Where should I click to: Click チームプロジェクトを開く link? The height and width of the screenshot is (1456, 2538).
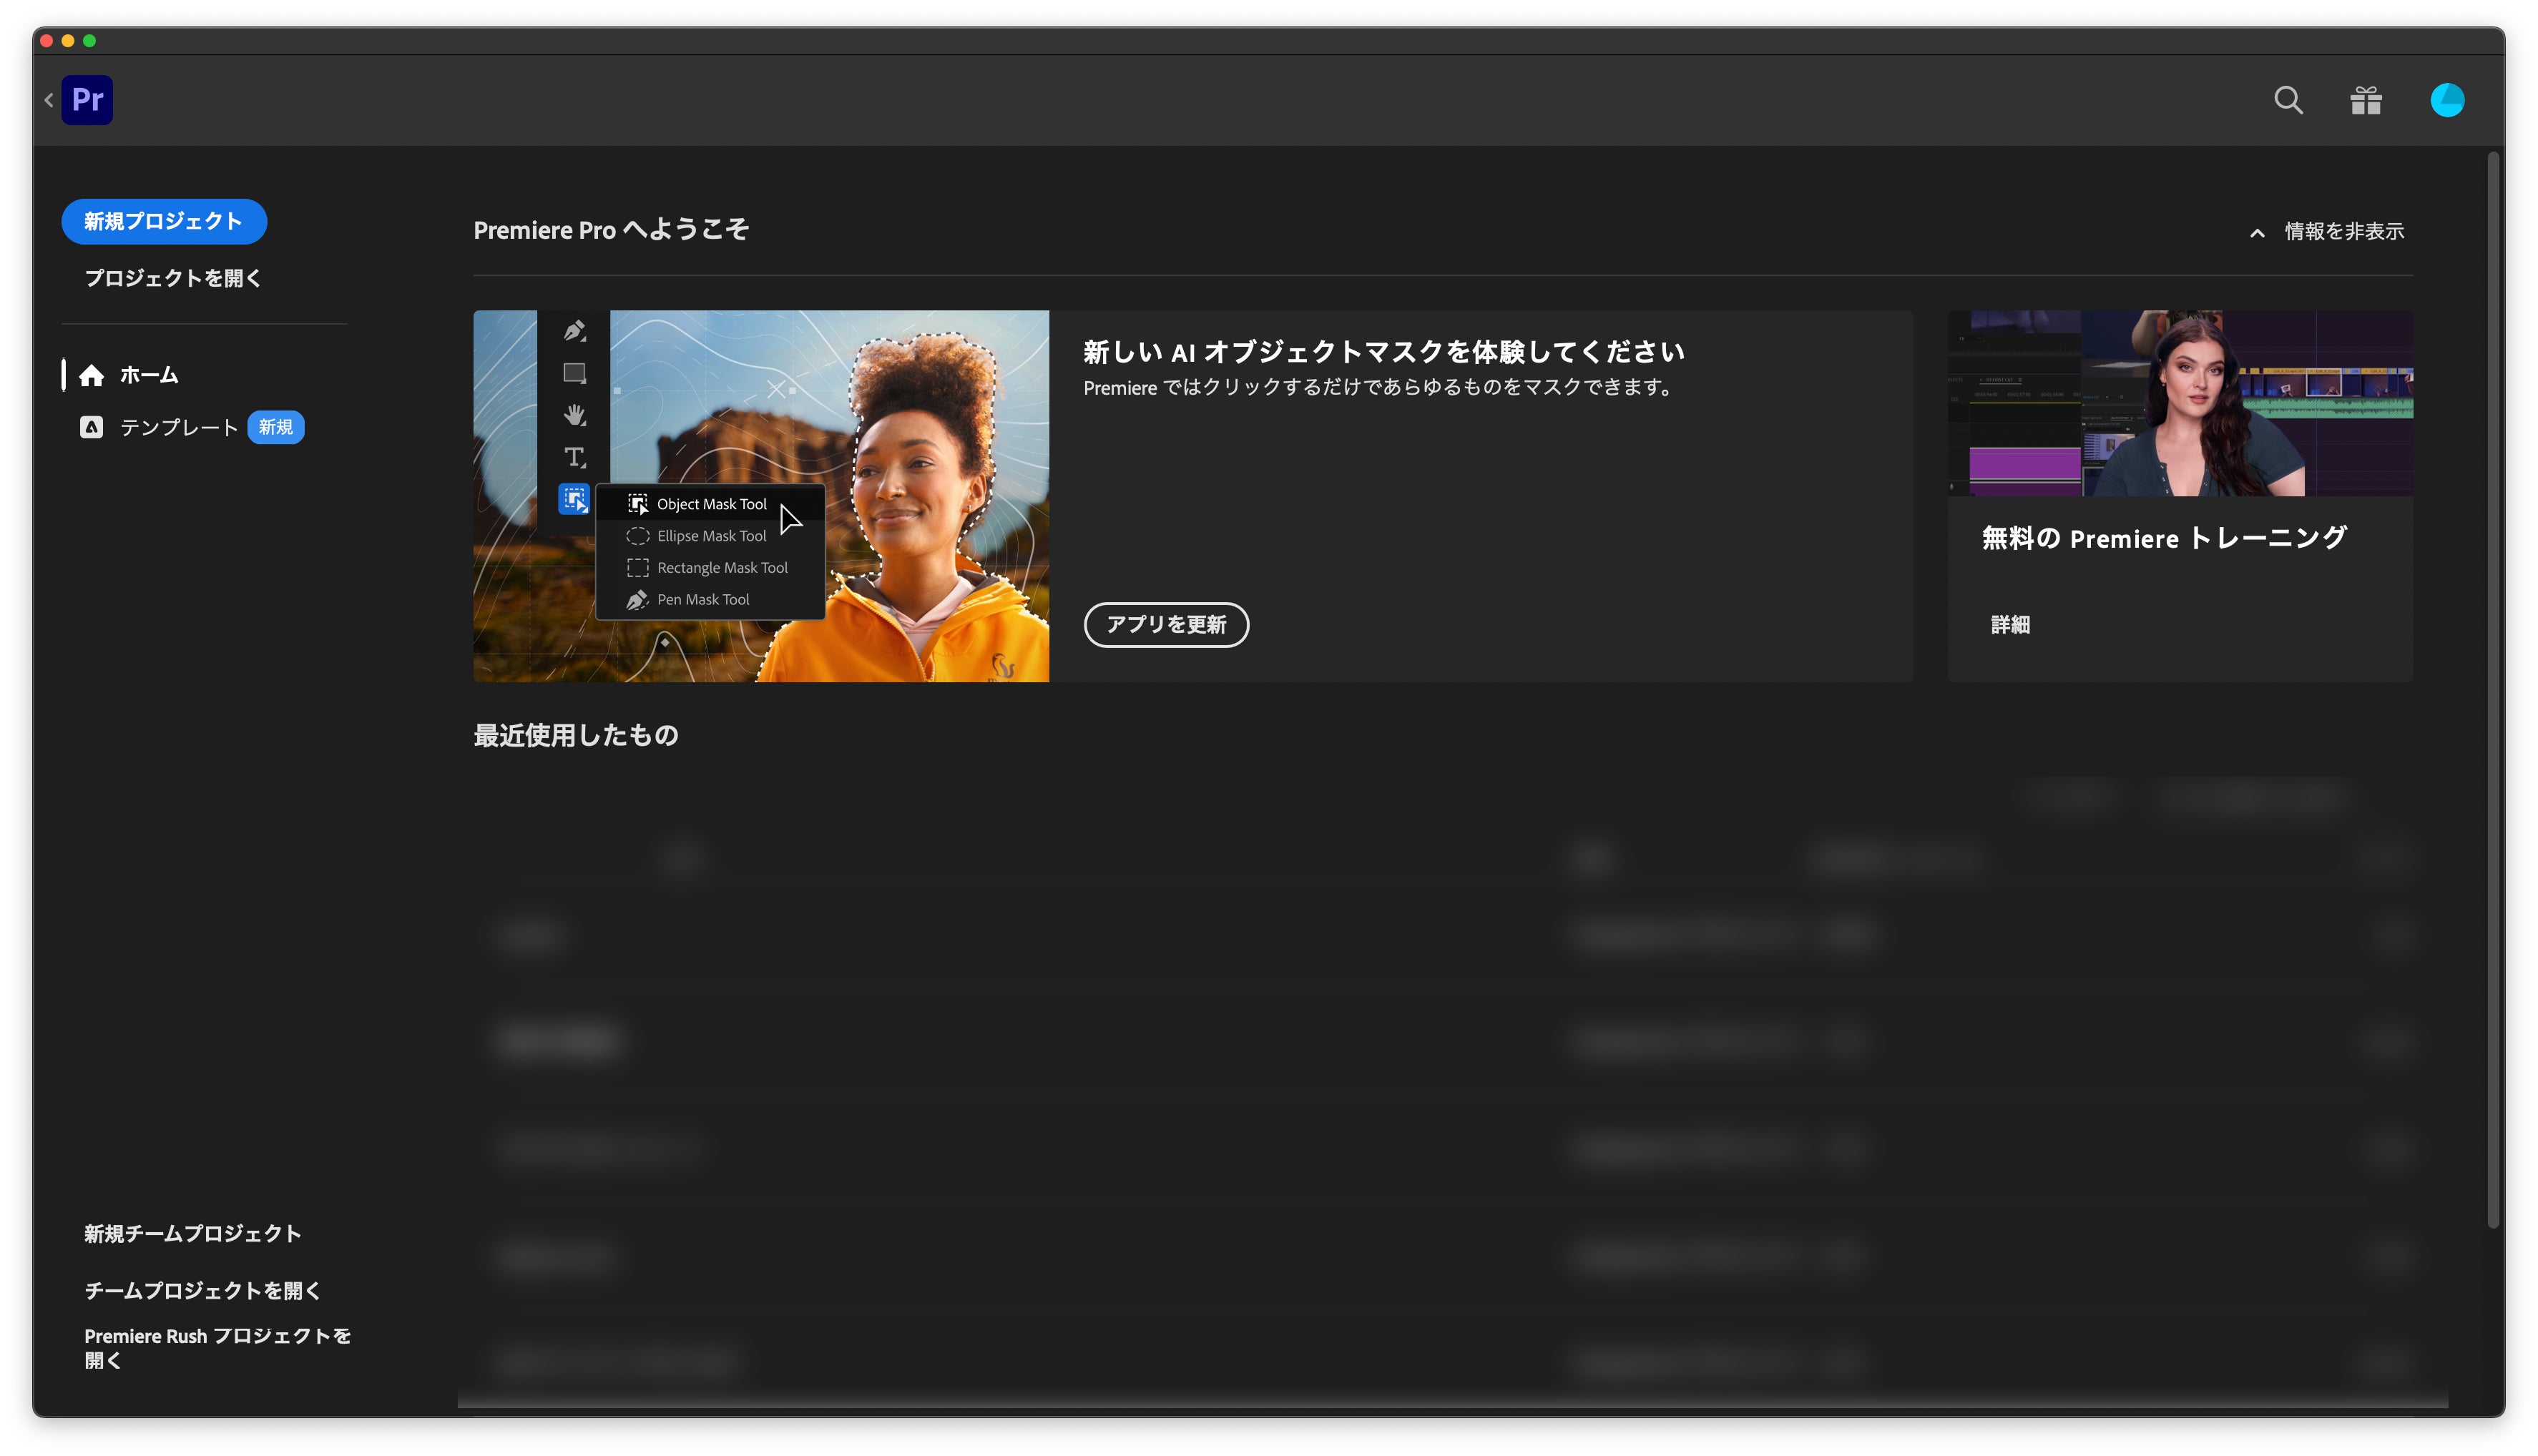202,1291
